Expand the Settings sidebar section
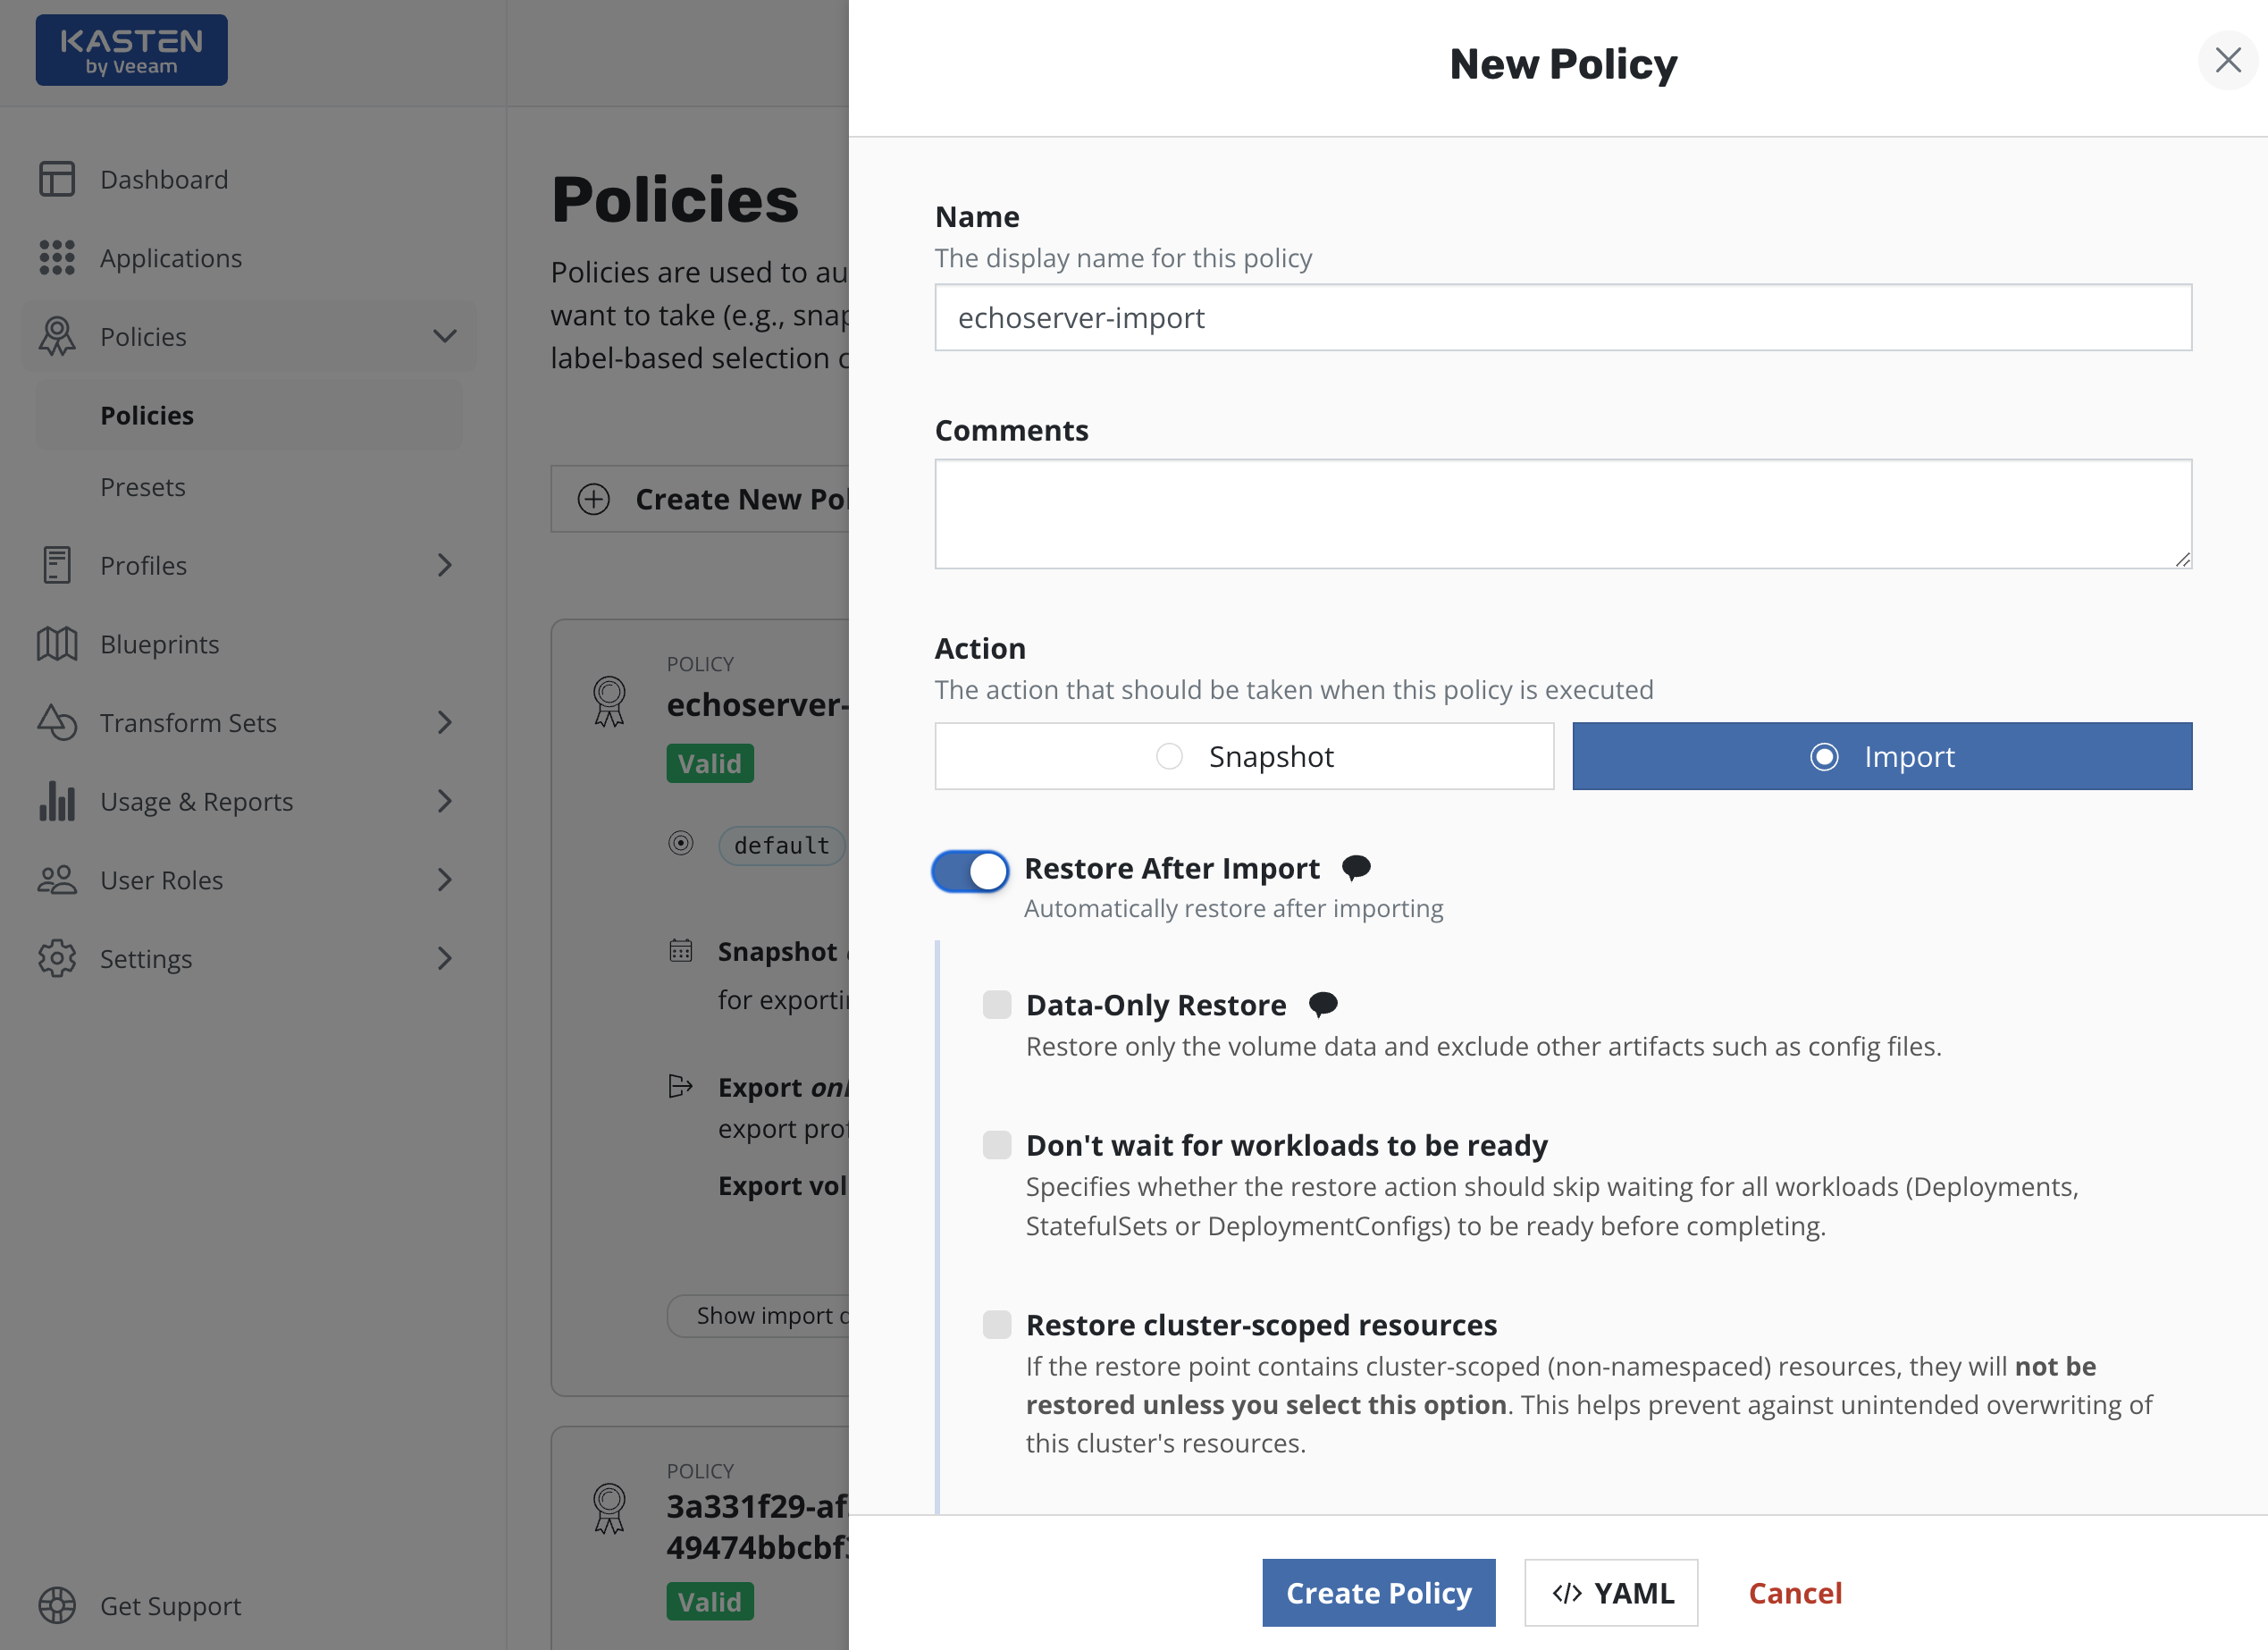The height and width of the screenshot is (1650, 2268). [444, 958]
